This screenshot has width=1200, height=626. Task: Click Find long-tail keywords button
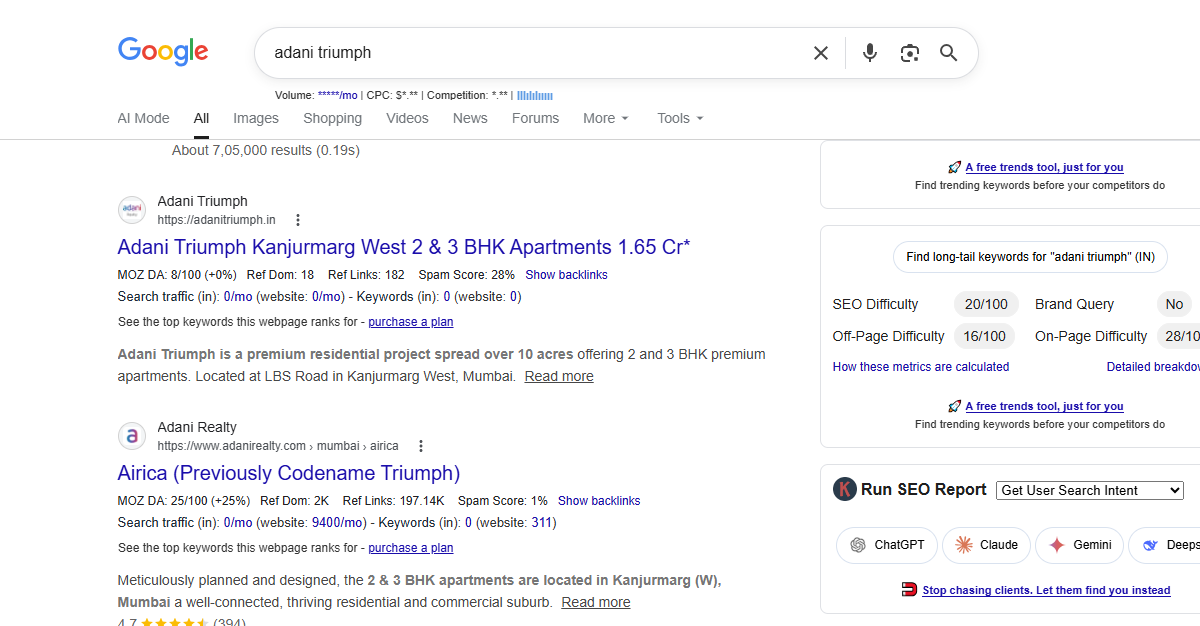click(x=1030, y=257)
